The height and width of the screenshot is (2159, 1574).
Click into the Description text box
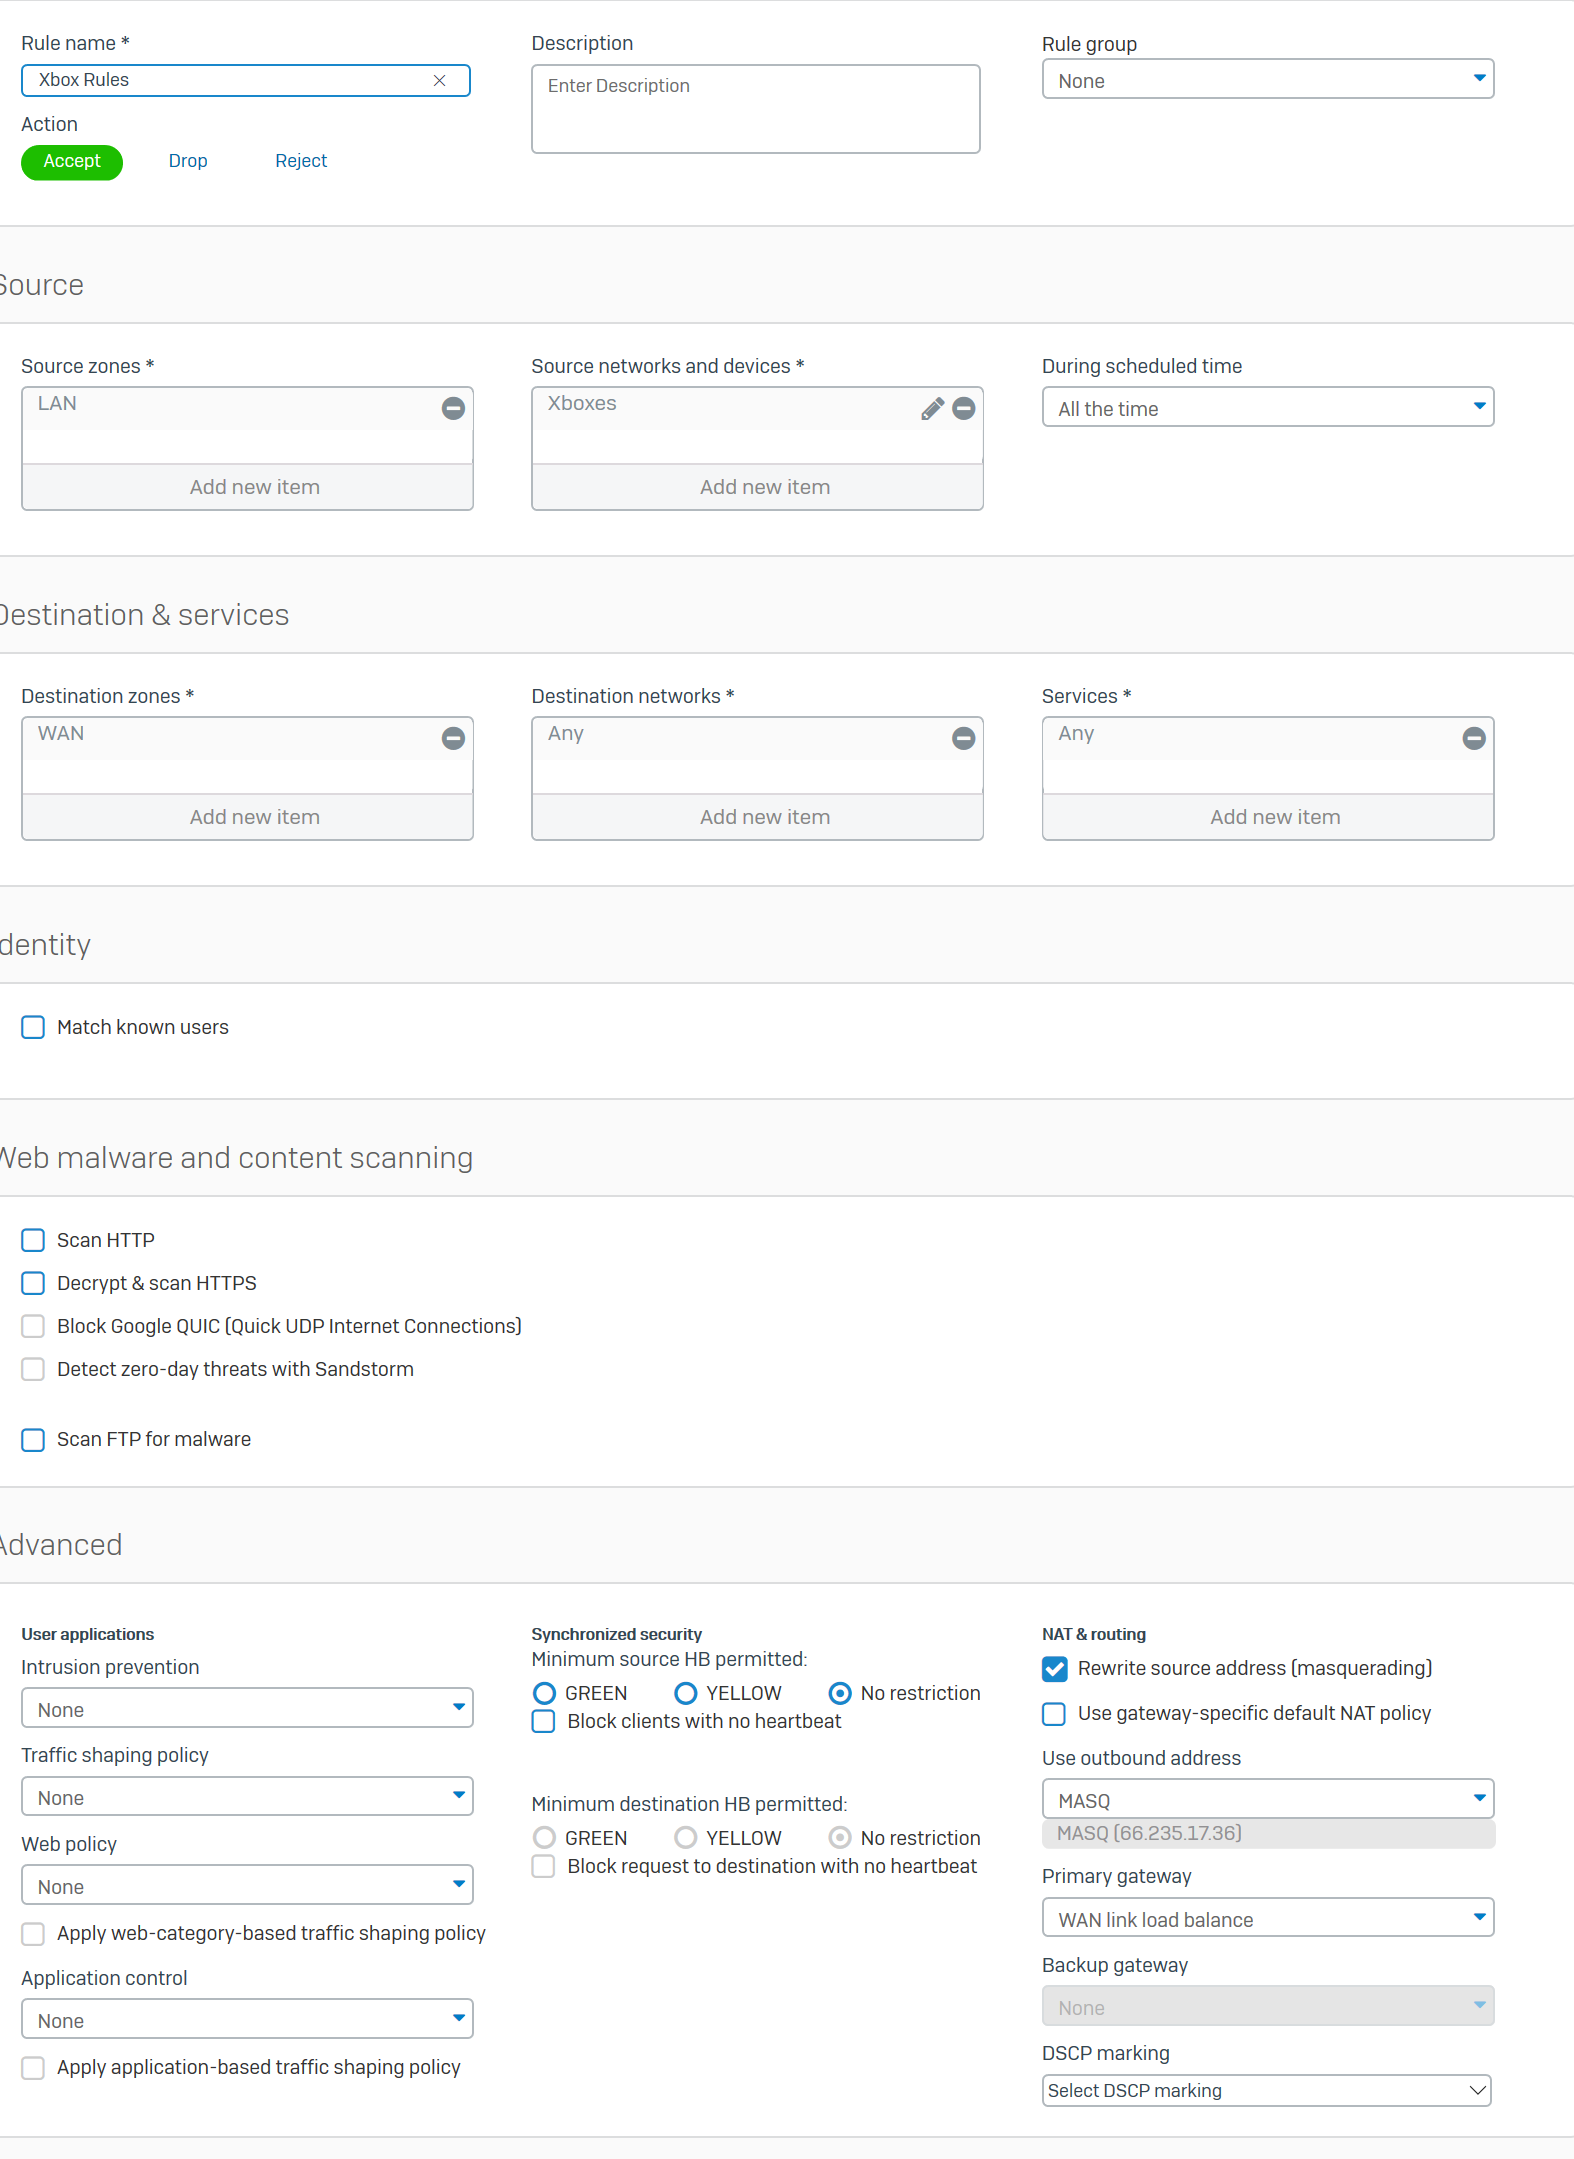point(755,110)
